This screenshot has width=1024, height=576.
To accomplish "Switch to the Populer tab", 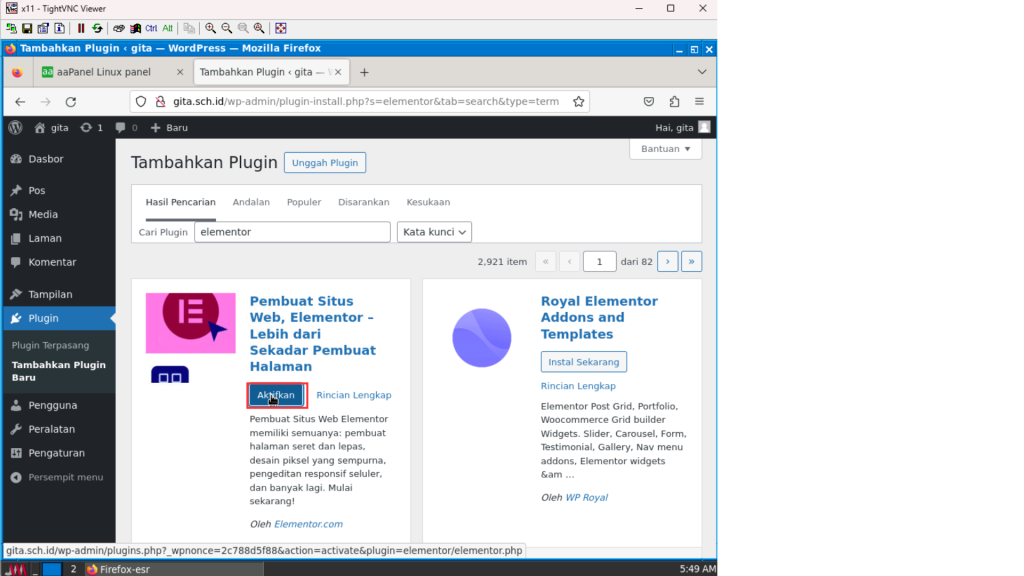I will point(304,202).
